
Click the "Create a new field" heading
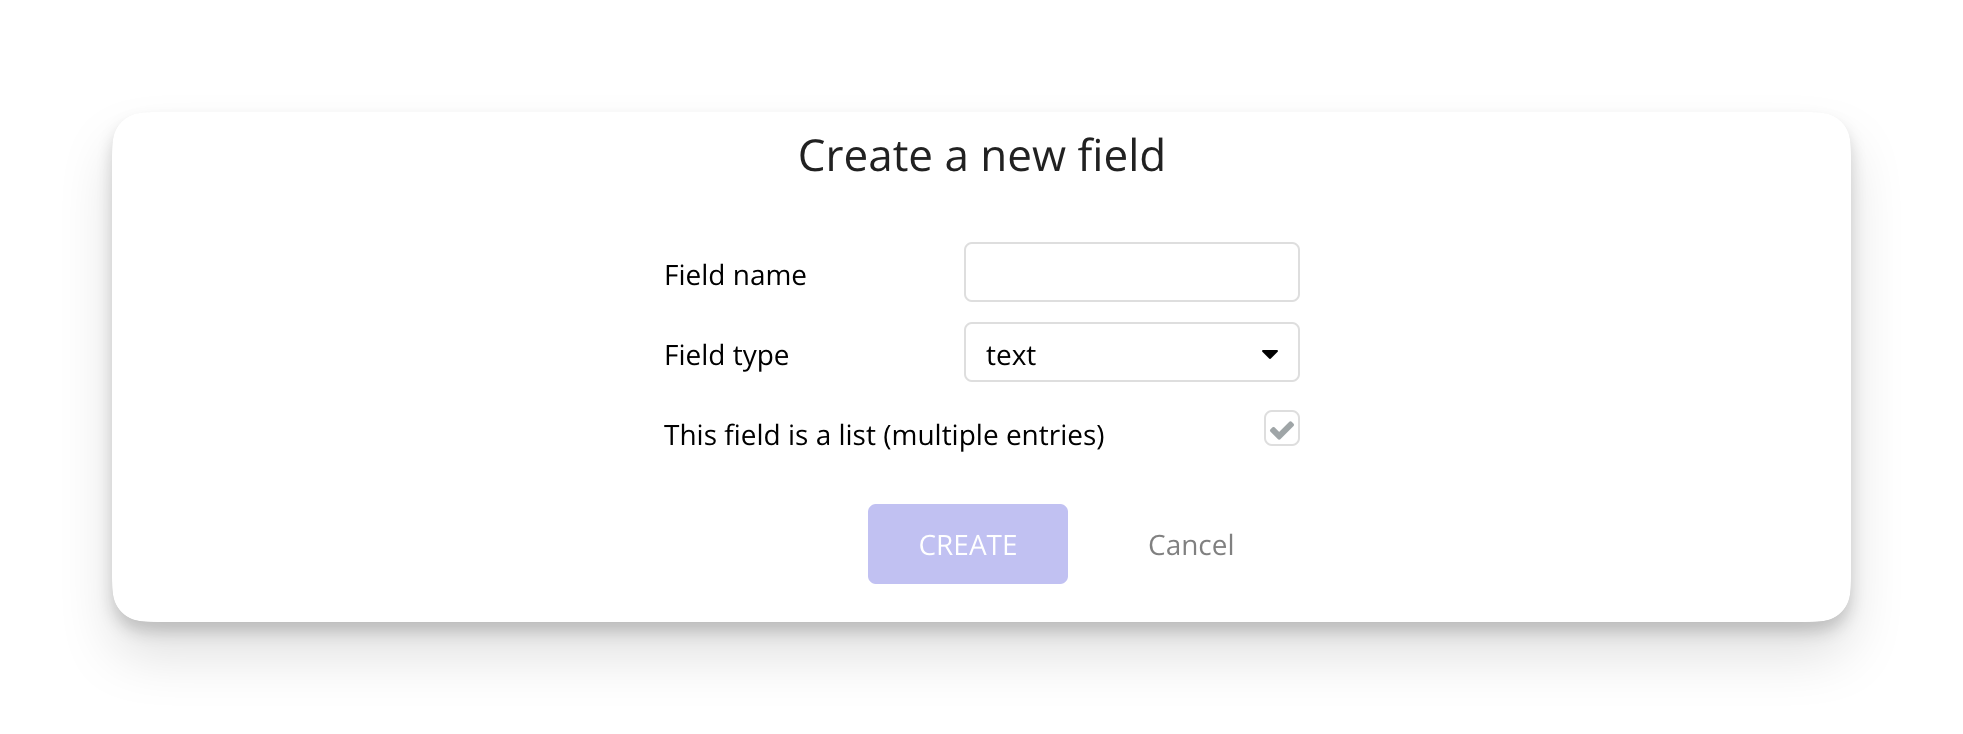[x=981, y=156]
